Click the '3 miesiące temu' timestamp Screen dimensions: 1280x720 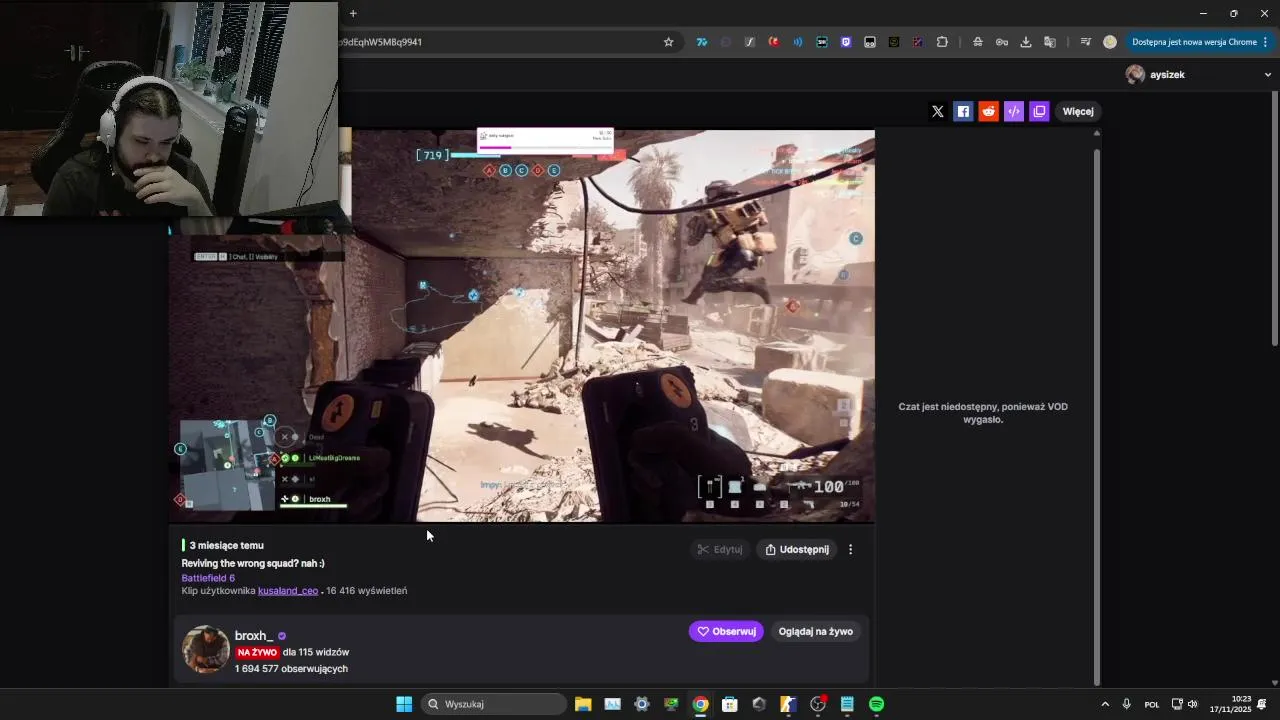tap(227, 546)
